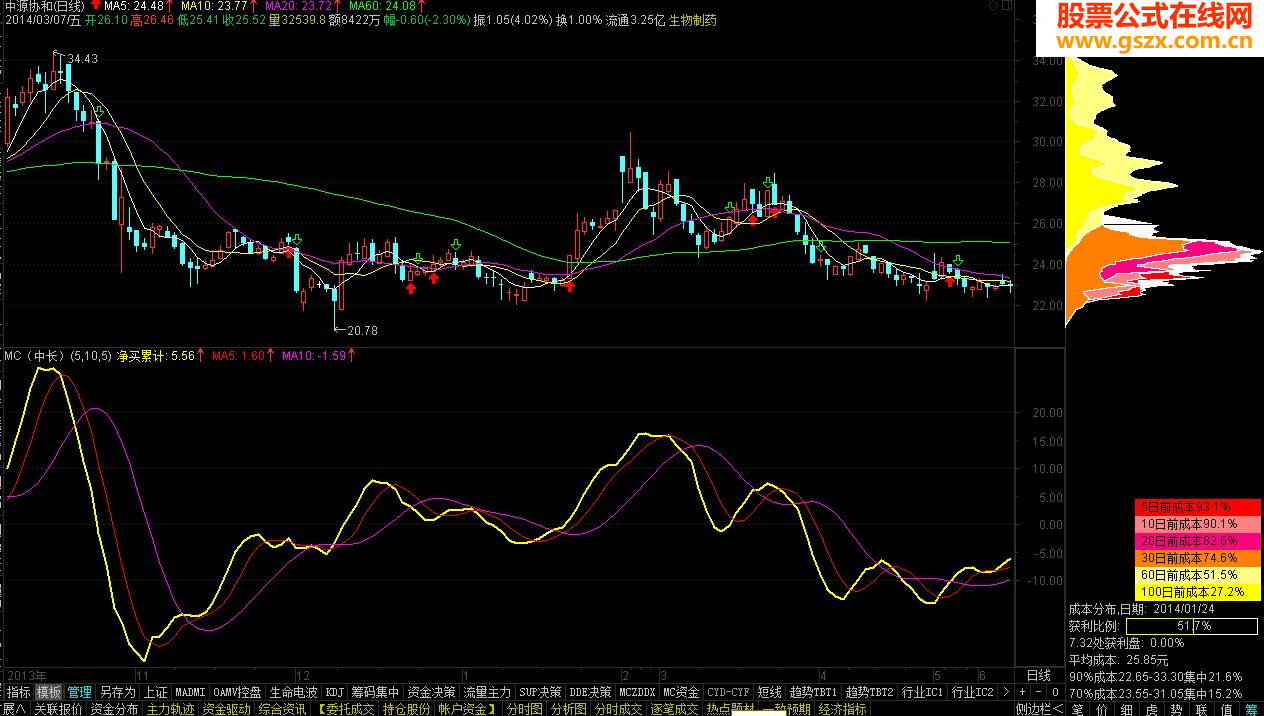
Task: Open the 关联报价 tab
Action: (x=58, y=709)
